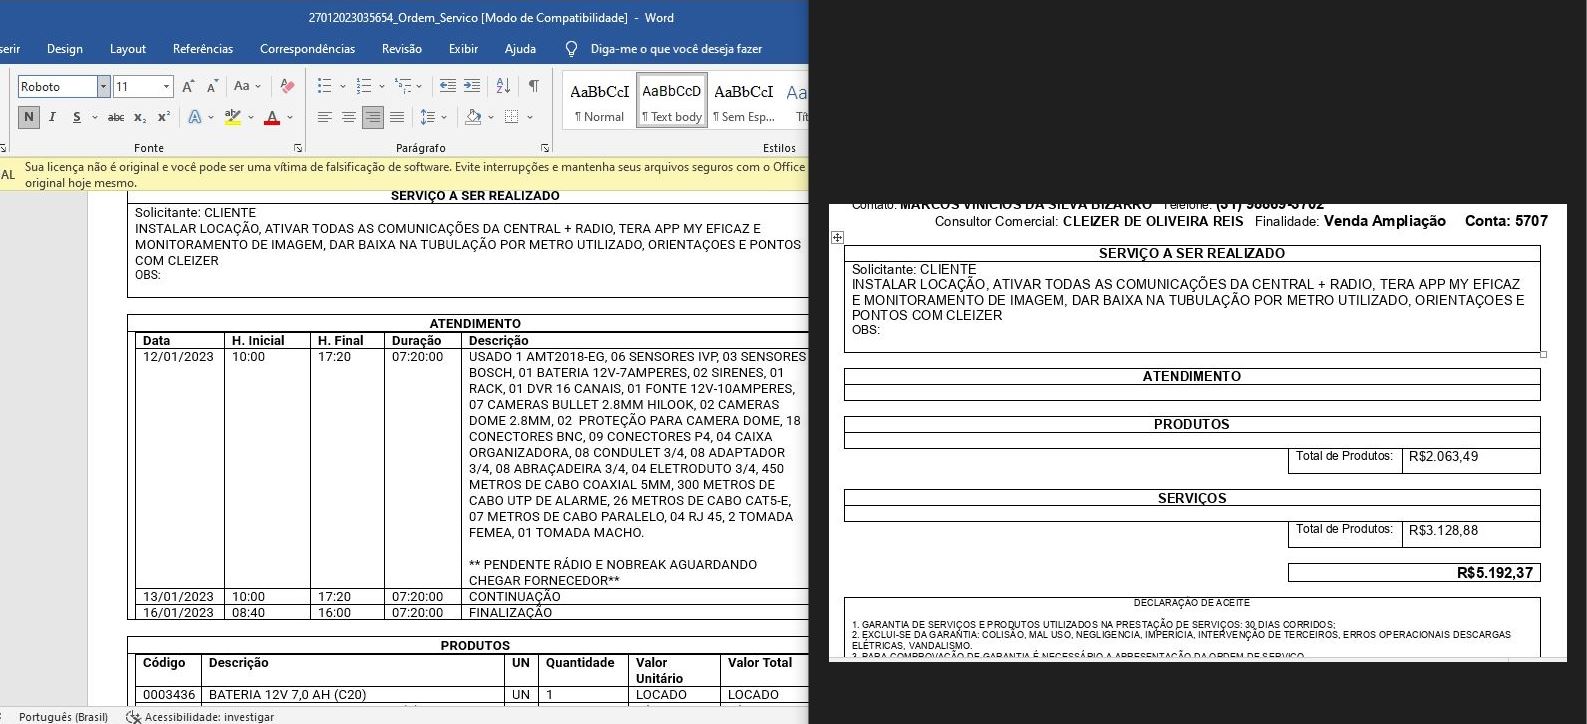Click the Change Case Aa icon

click(x=242, y=87)
